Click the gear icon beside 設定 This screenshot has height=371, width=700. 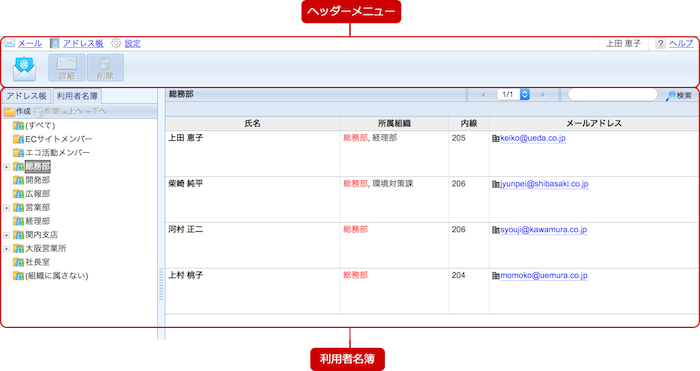116,43
